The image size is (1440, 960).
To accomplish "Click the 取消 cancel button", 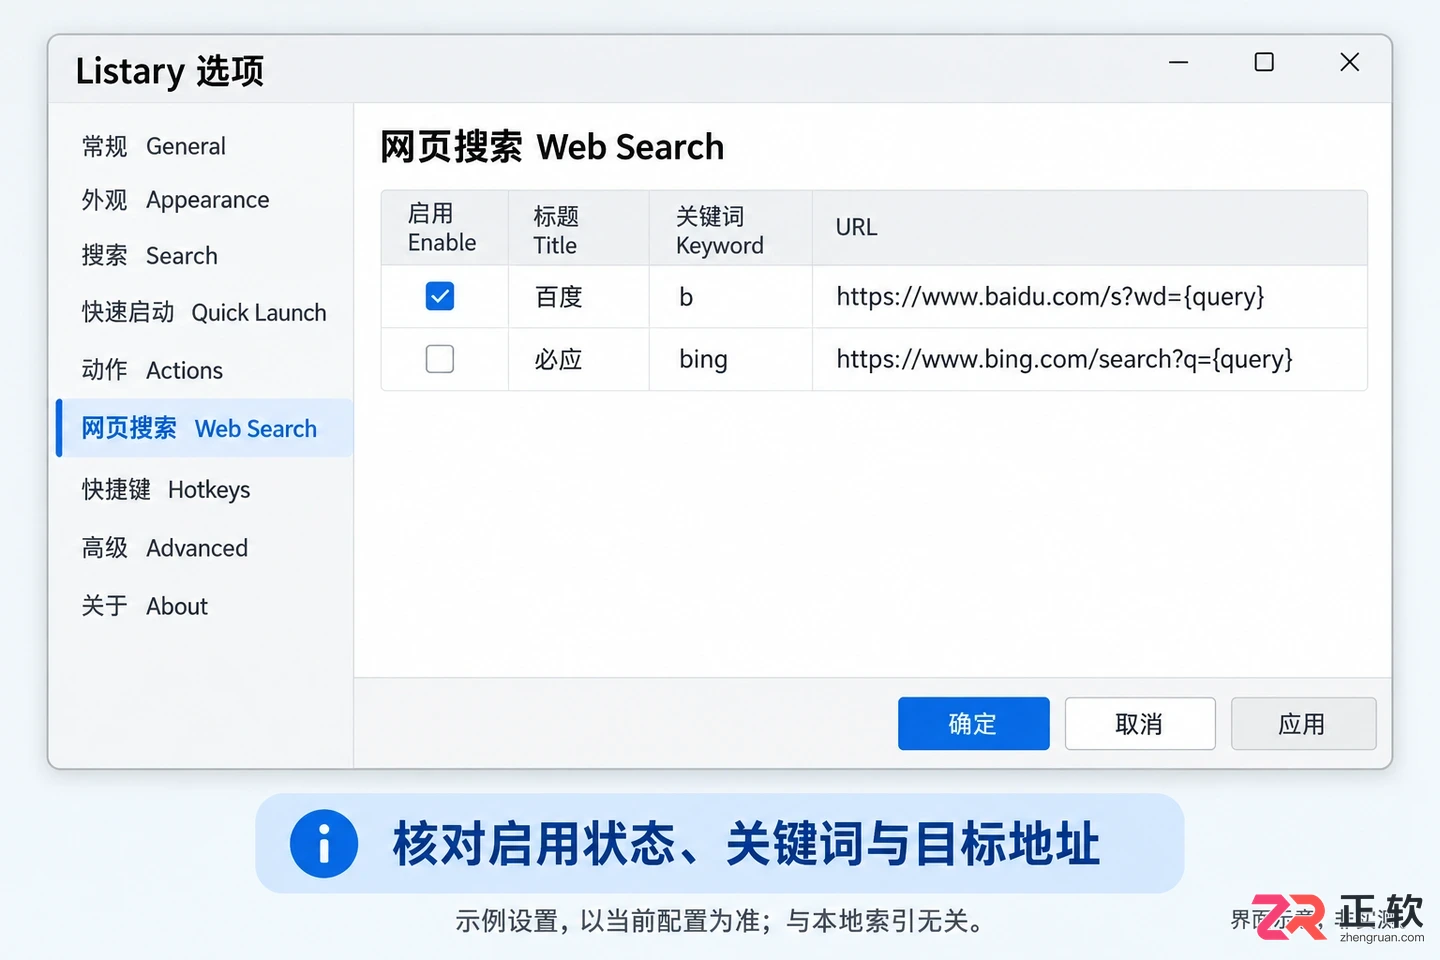I will 1140,724.
